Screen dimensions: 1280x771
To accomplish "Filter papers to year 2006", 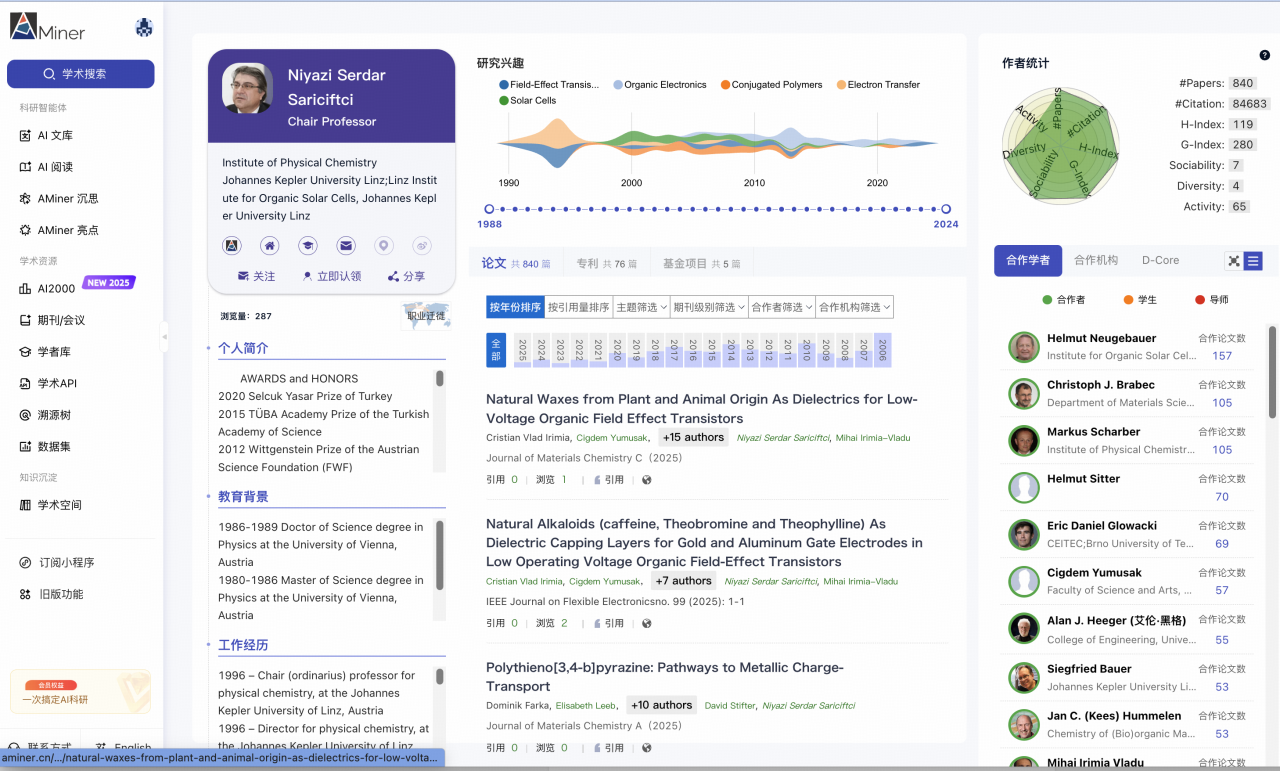I will (x=882, y=349).
